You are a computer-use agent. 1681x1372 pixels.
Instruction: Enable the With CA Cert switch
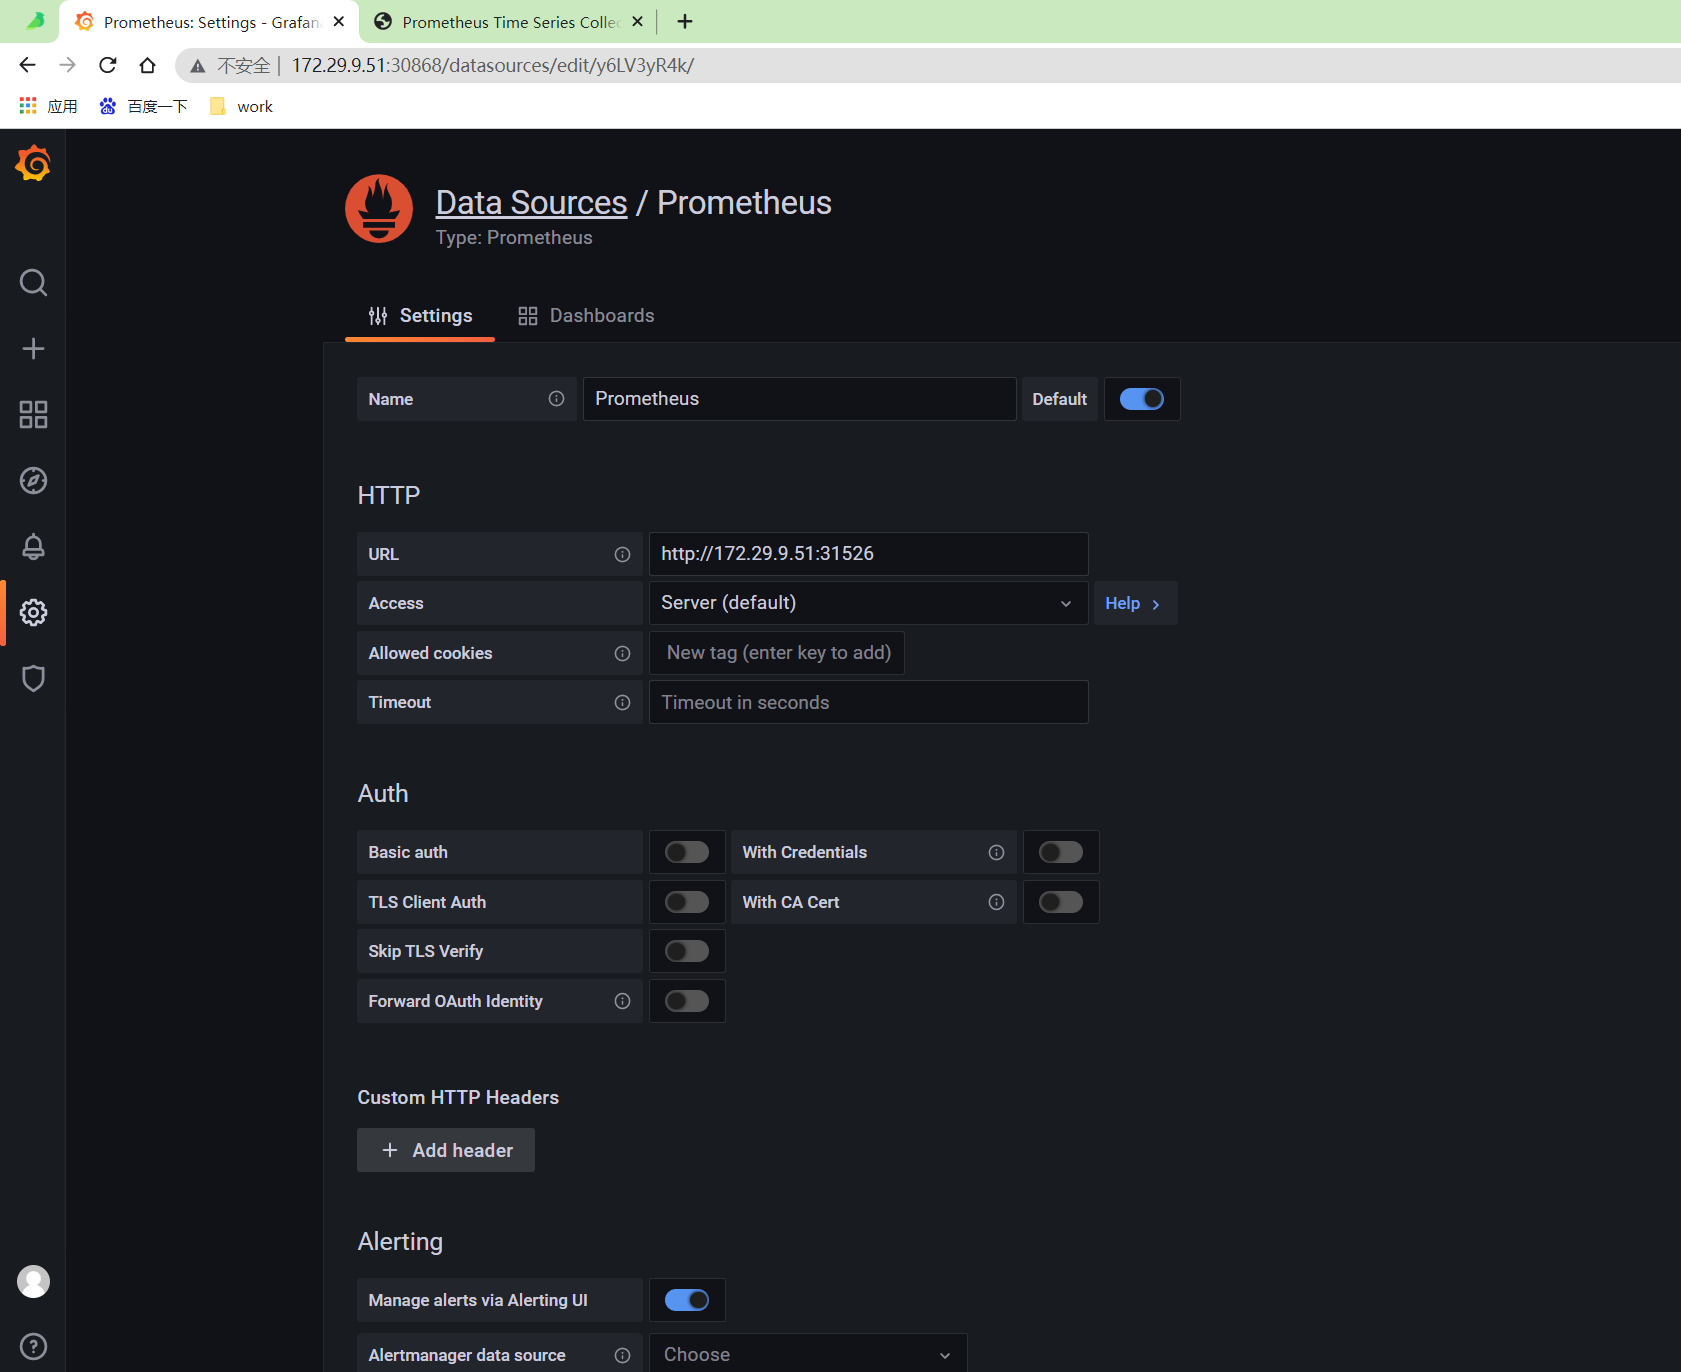tap(1061, 902)
